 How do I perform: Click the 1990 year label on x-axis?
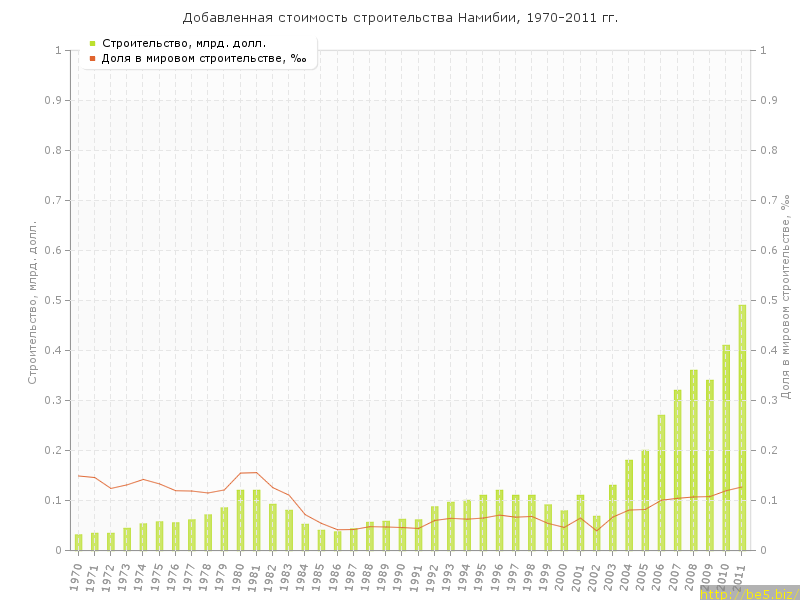point(400,575)
